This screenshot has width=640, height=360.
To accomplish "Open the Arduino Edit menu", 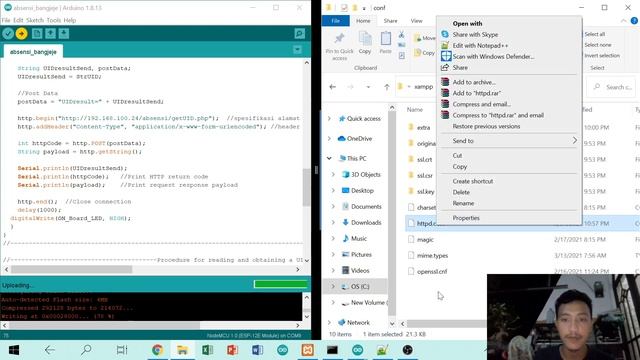I will (x=18, y=20).
